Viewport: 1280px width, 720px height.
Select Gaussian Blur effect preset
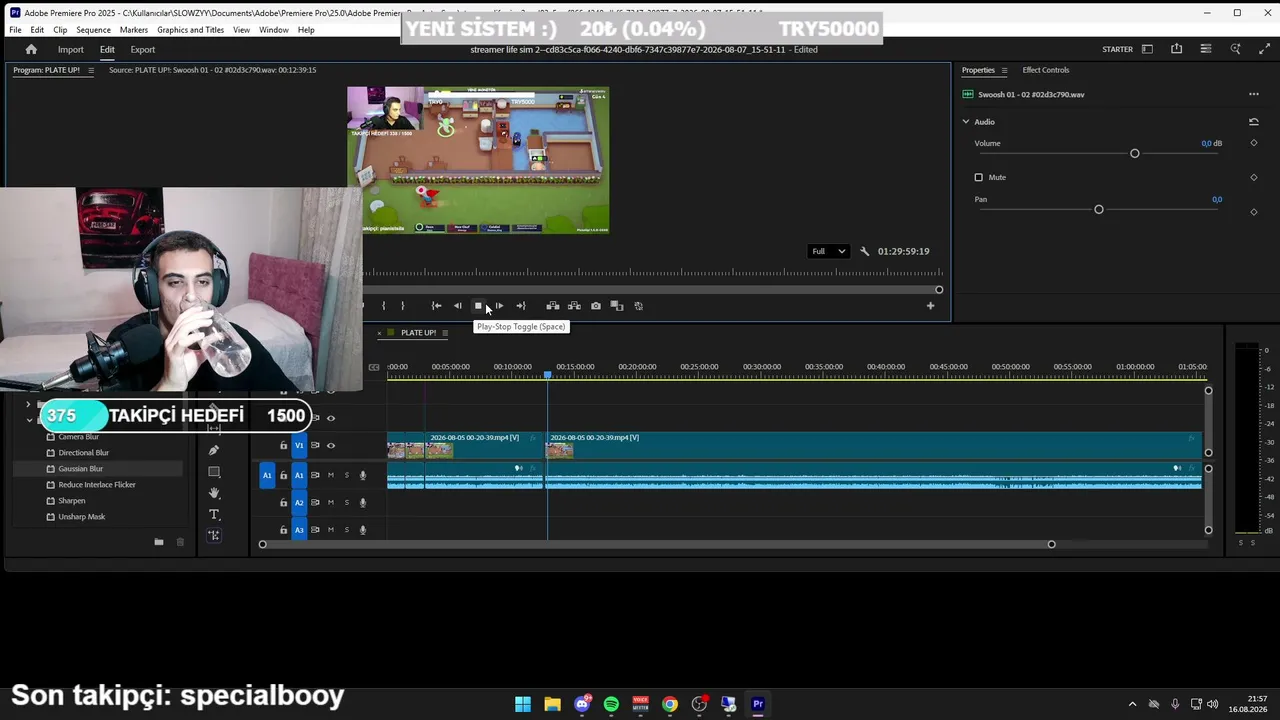(x=80, y=469)
